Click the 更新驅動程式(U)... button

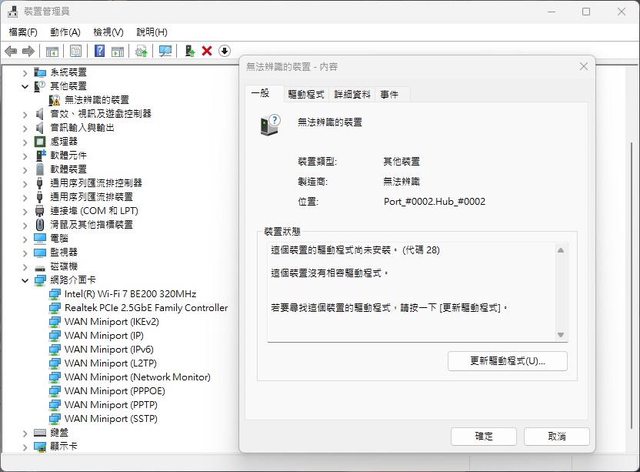point(508,360)
